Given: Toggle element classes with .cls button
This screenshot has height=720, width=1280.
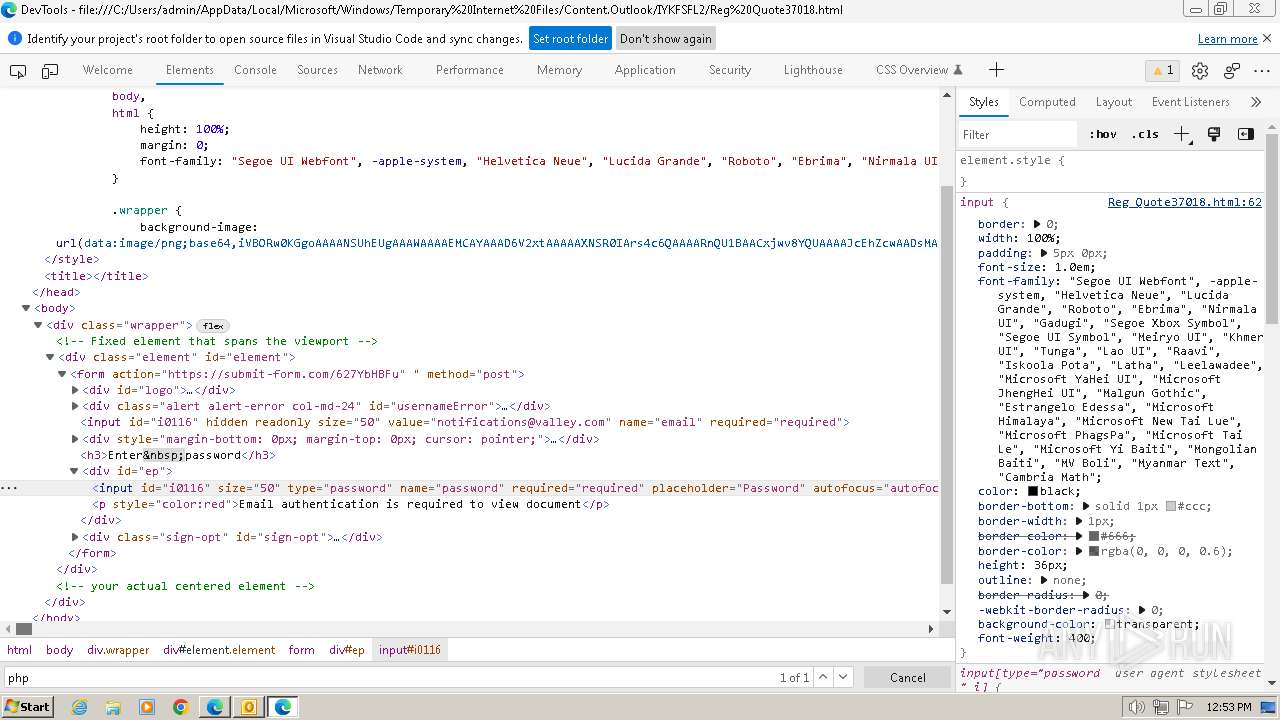Looking at the screenshot, I should click(x=1145, y=134).
